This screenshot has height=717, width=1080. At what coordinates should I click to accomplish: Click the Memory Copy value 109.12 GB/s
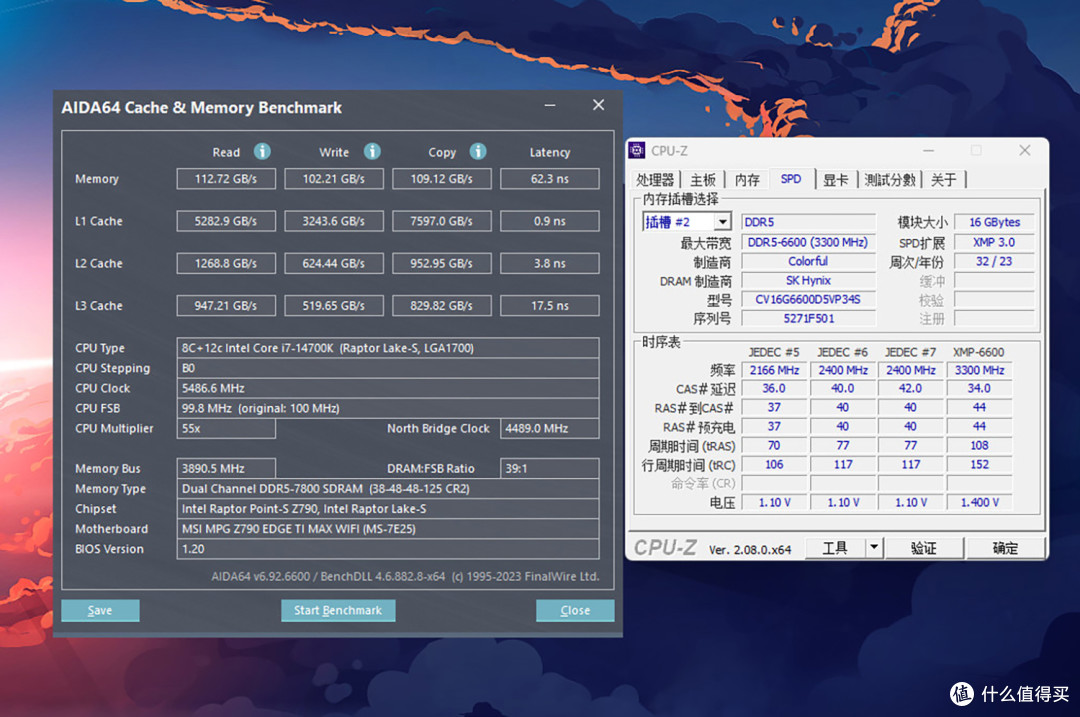[x=442, y=179]
